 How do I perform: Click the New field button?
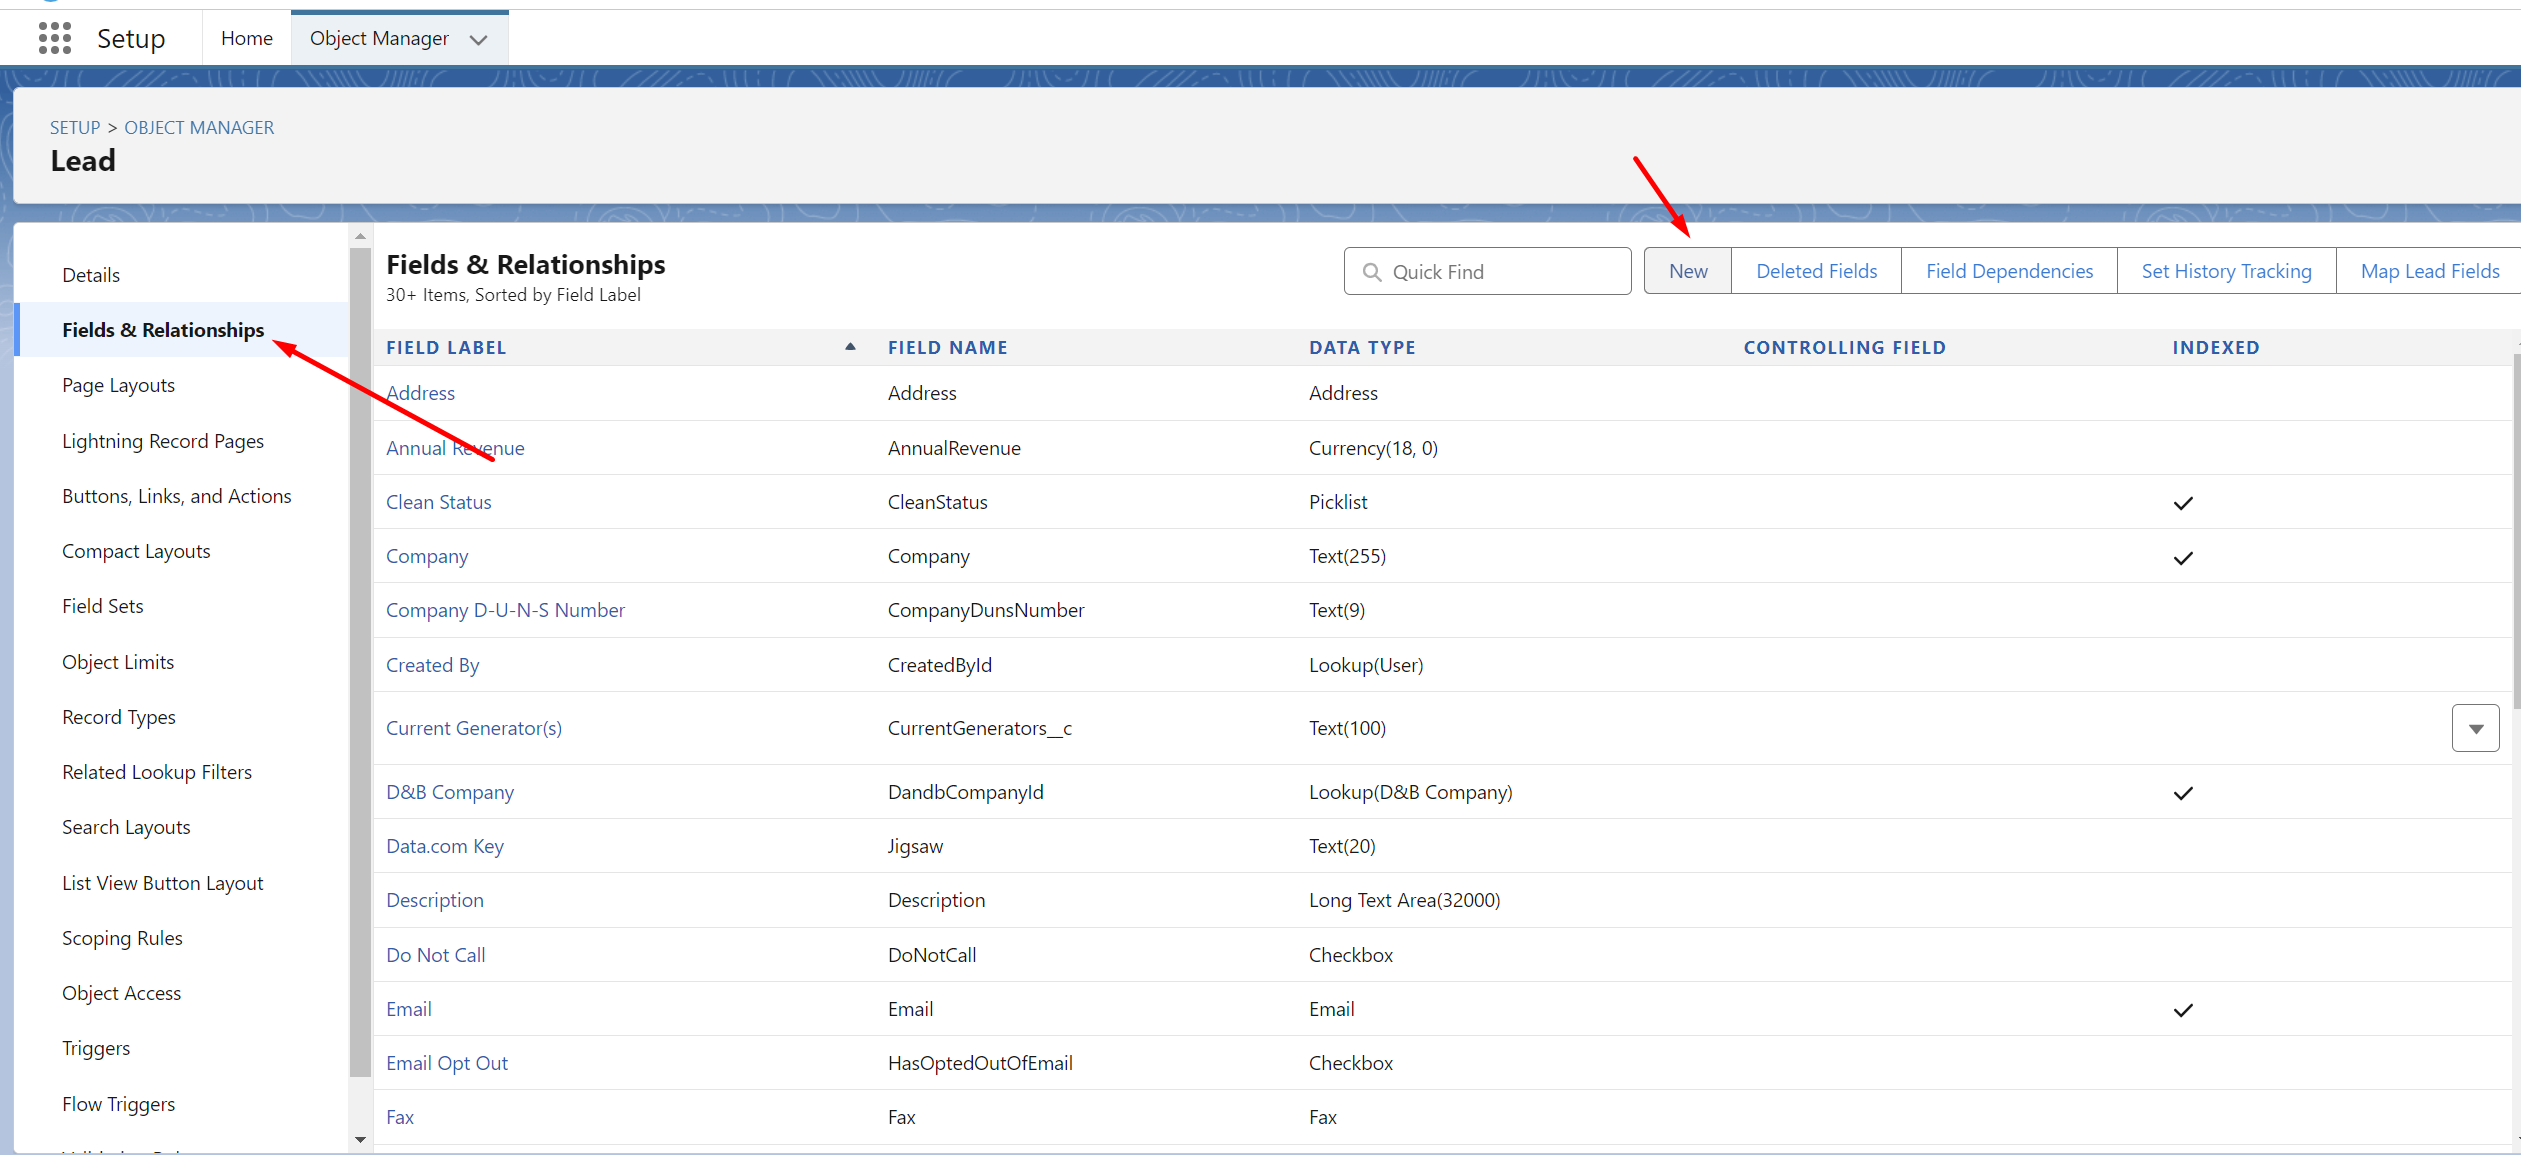(1688, 271)
